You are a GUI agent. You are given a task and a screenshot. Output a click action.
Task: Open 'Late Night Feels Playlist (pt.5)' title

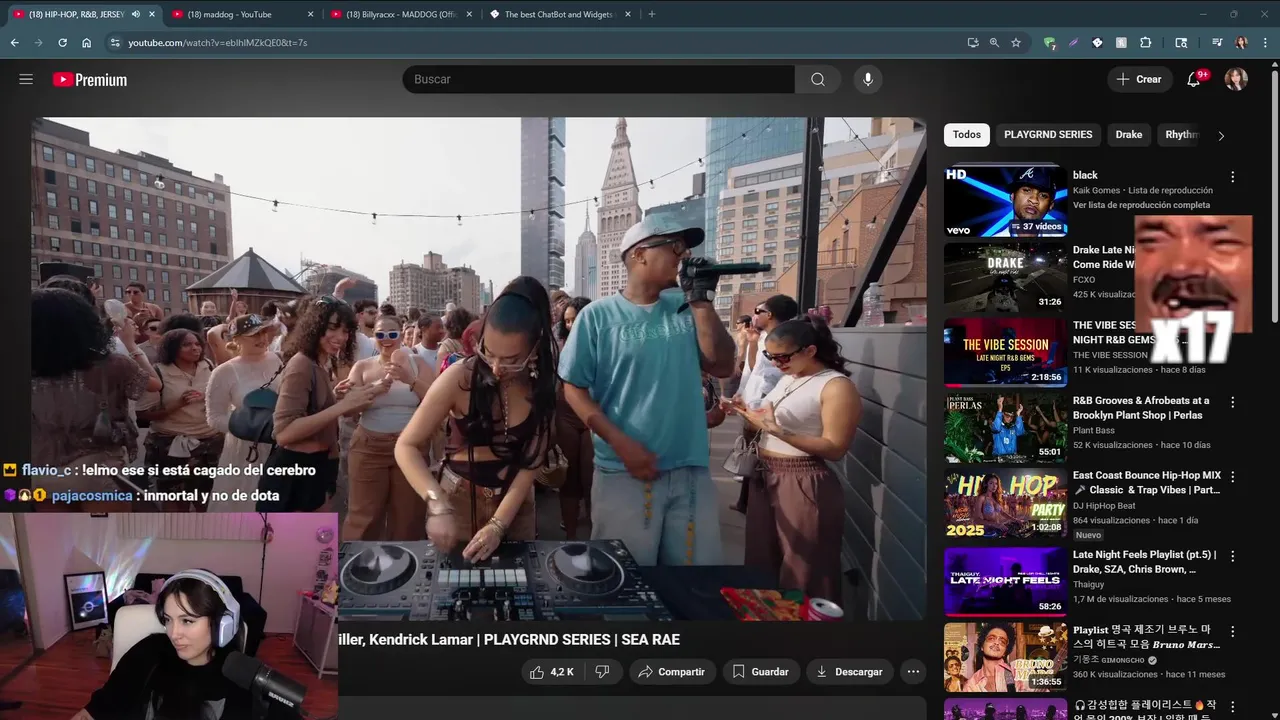(x=1145, y=561)
